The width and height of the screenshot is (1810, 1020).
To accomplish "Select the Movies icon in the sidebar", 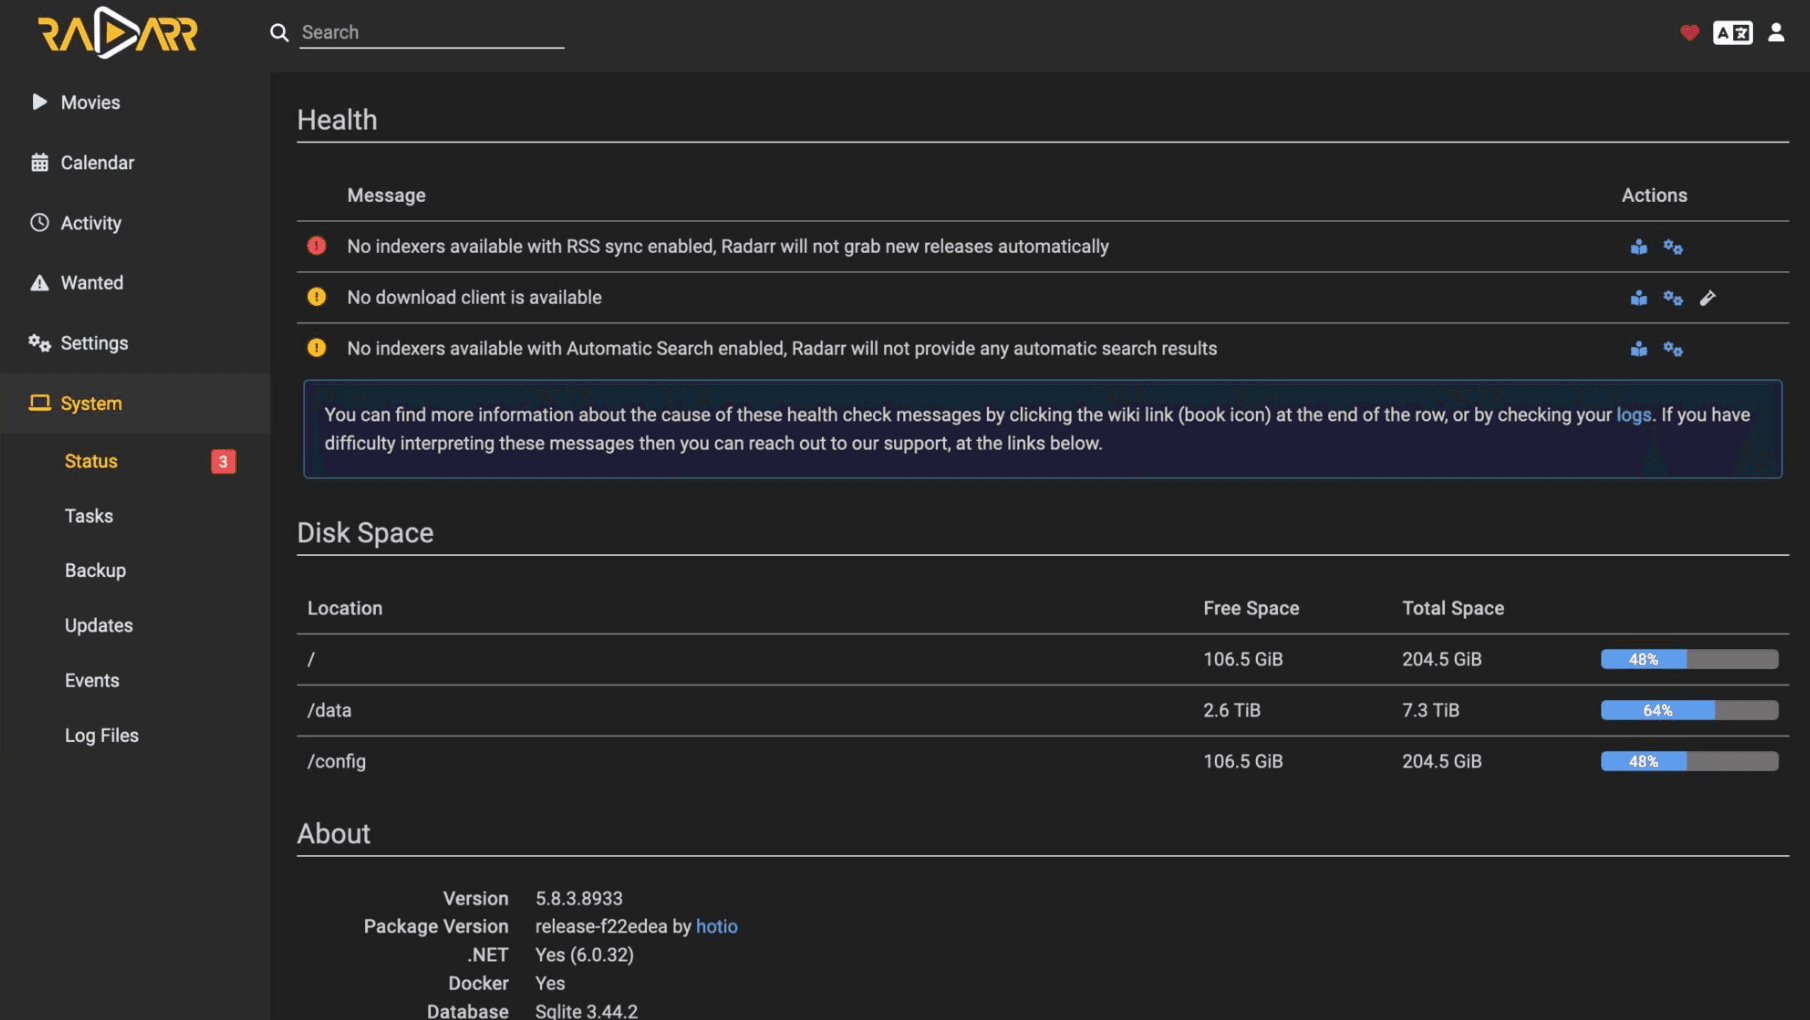I will click(x=38, y=101).
